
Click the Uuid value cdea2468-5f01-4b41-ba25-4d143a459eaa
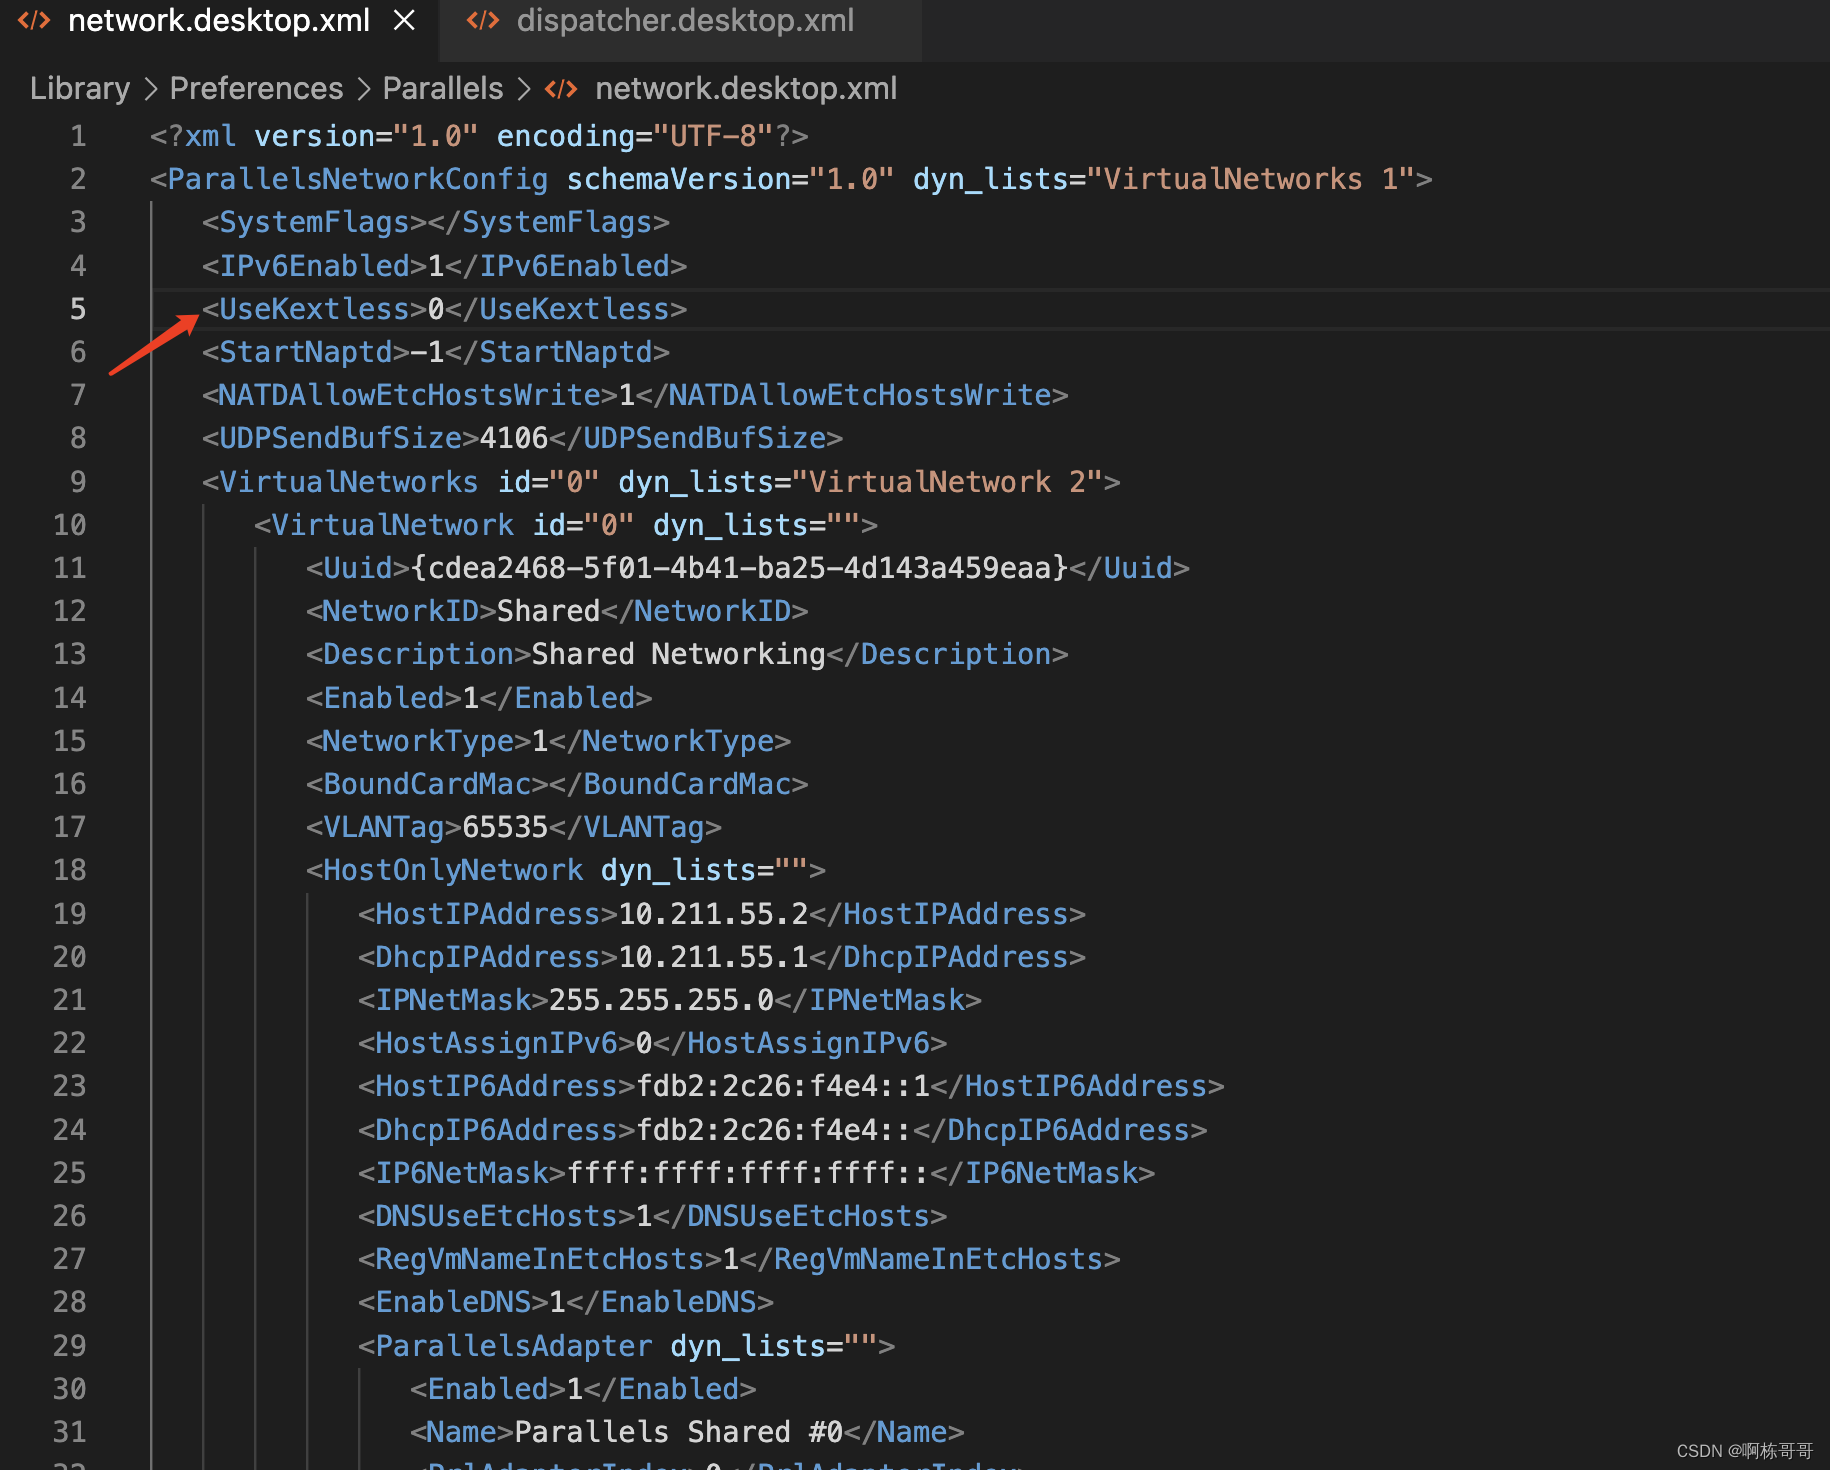(x=740, y=568)
